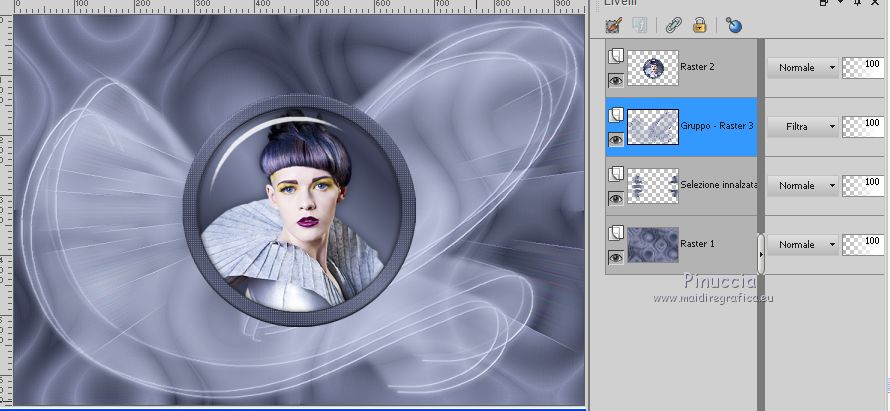This screenshot has width=890, height=411.
Task: Click opacity slider of Raster 2 layer
Action: [x=863, y=68]
